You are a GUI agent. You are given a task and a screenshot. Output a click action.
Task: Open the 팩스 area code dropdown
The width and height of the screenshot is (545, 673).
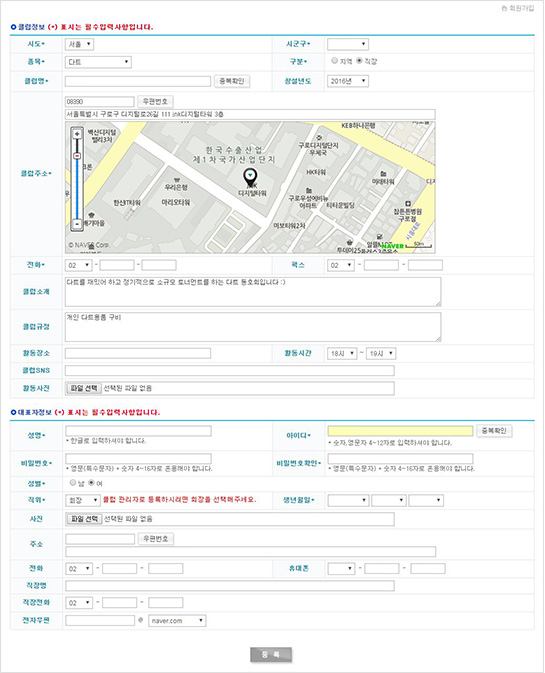tap(341, 265)
